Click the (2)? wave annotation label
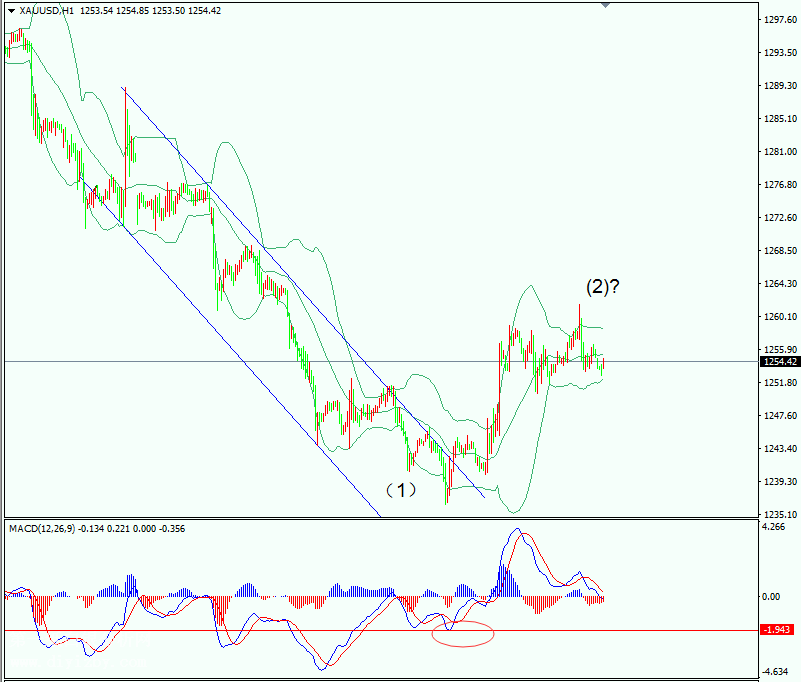 tap(603, 287)
